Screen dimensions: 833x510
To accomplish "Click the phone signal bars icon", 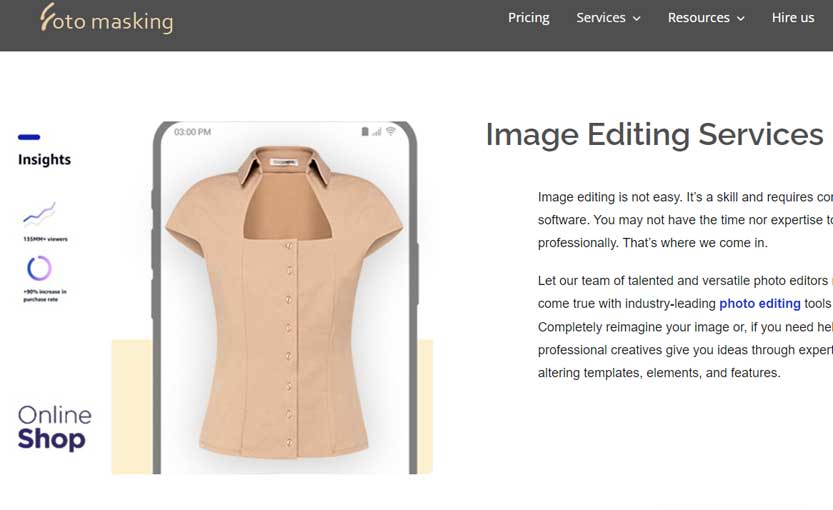I will [377, 131].
